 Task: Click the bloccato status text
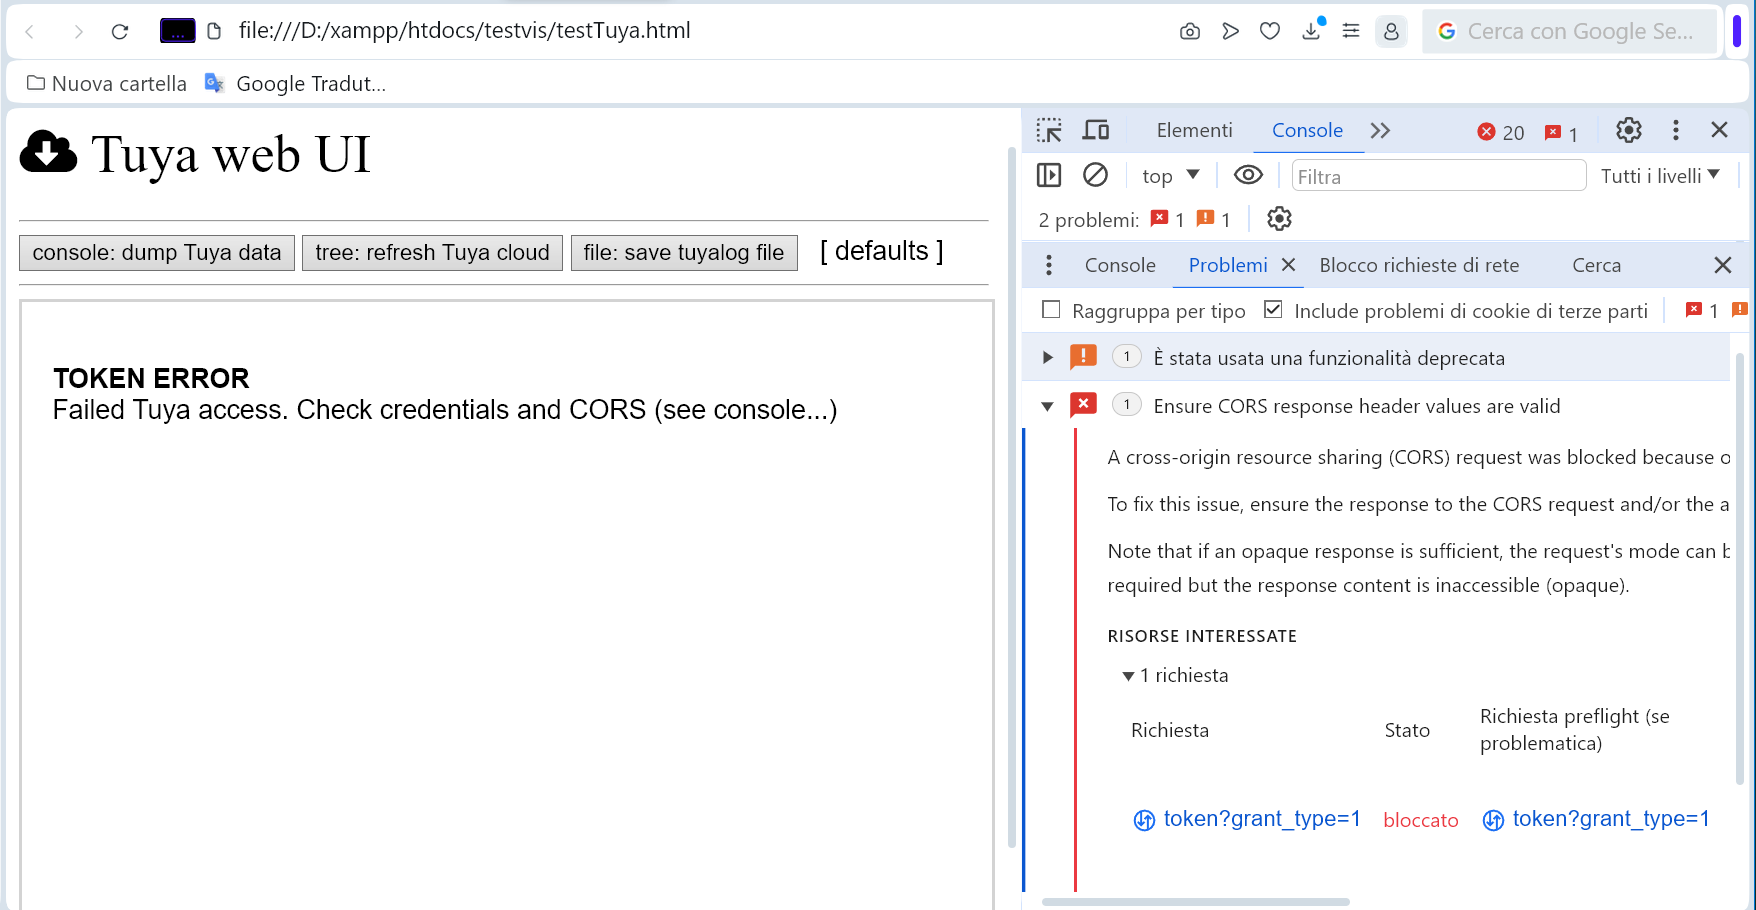click(x=1420, y=820)
